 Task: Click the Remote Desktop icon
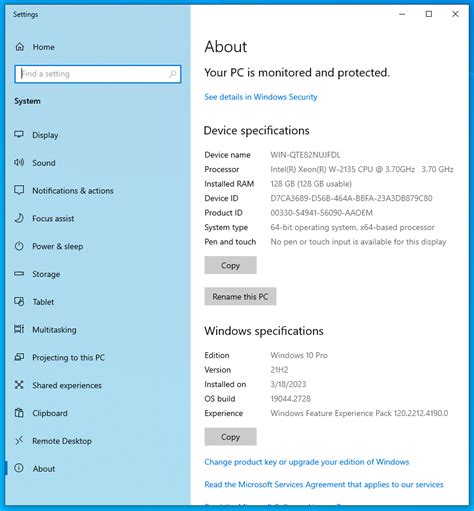[19, 441]
